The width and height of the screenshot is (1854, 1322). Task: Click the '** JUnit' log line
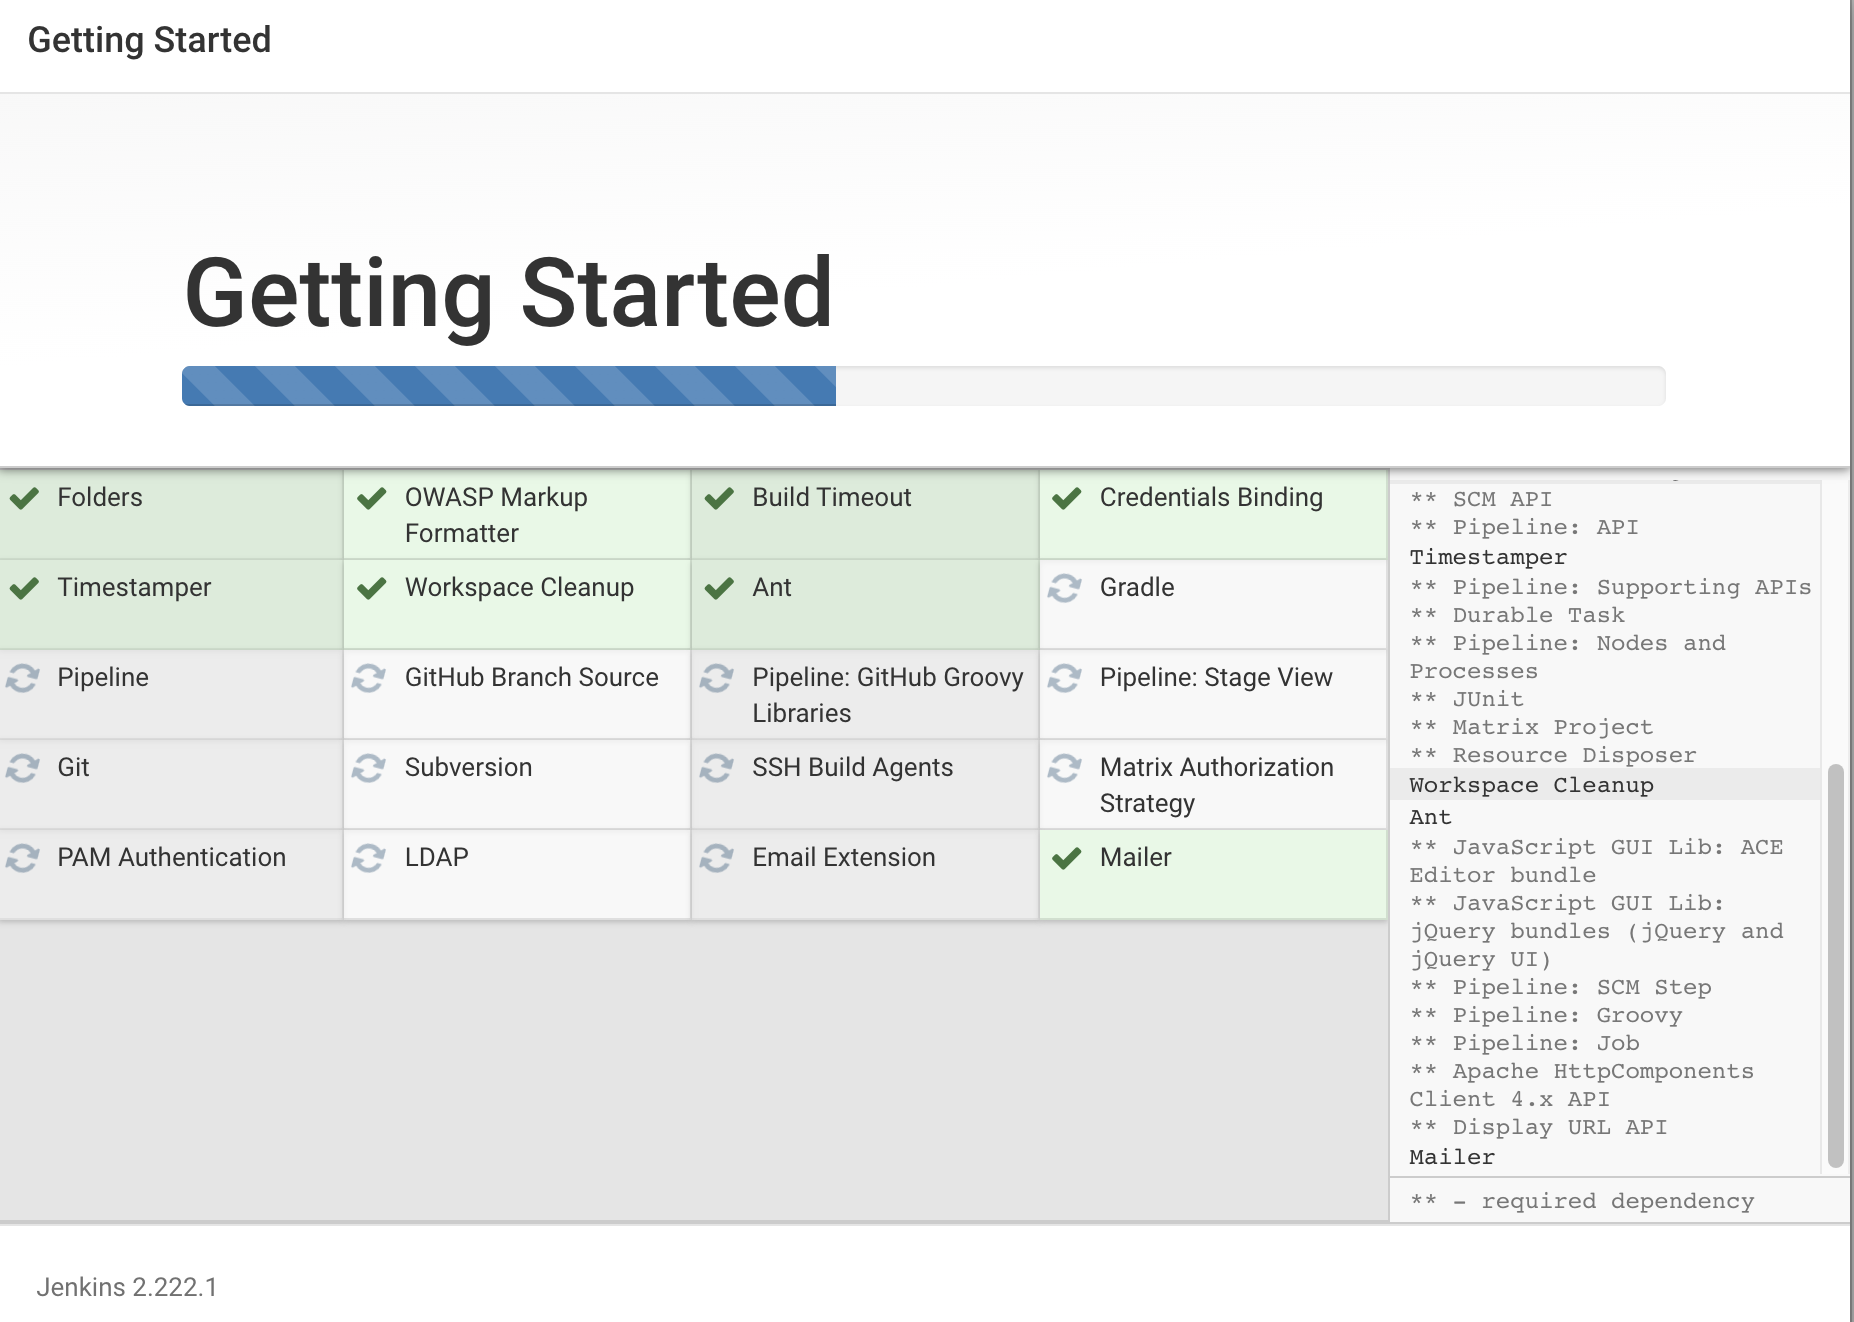(1466, 699)
